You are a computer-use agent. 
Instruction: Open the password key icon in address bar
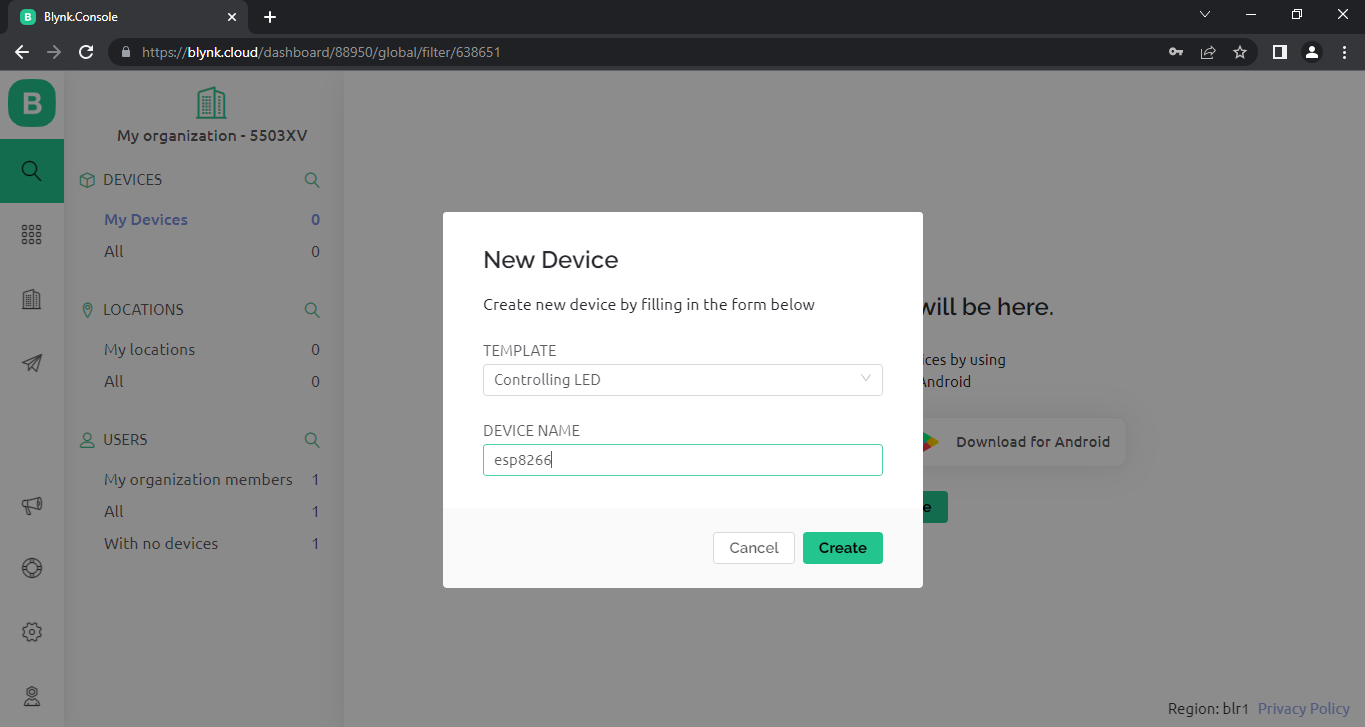[1176, 52]
